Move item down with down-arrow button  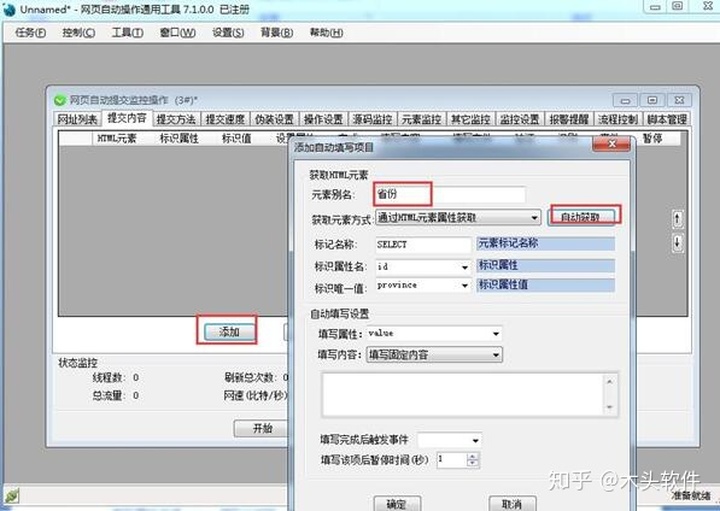(677, 242)
